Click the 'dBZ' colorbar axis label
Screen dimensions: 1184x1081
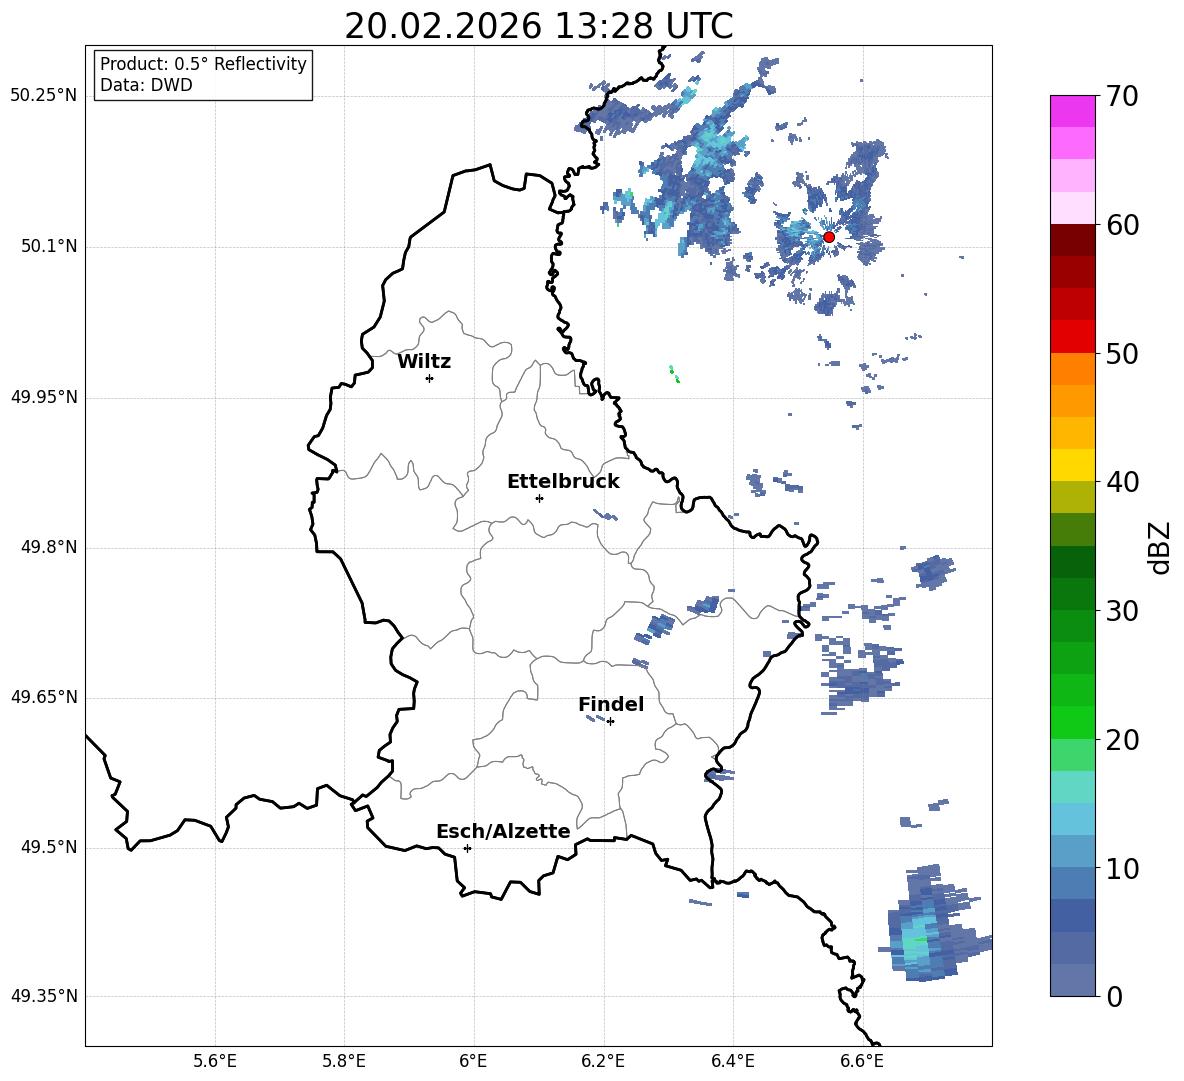point(1161,547)
